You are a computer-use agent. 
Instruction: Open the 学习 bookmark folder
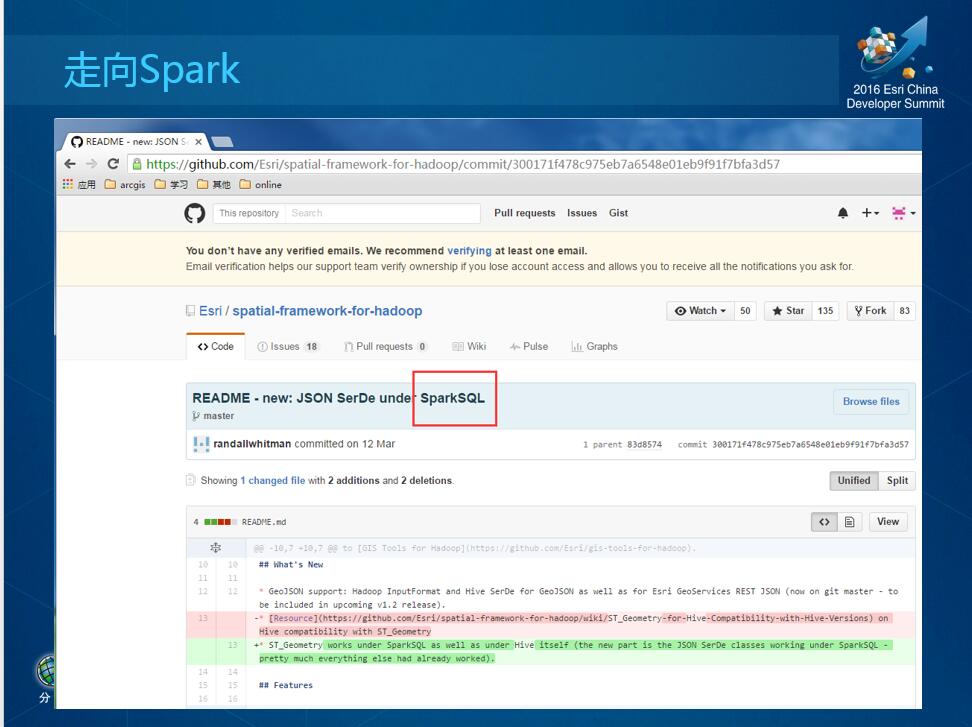coord(171,184)
